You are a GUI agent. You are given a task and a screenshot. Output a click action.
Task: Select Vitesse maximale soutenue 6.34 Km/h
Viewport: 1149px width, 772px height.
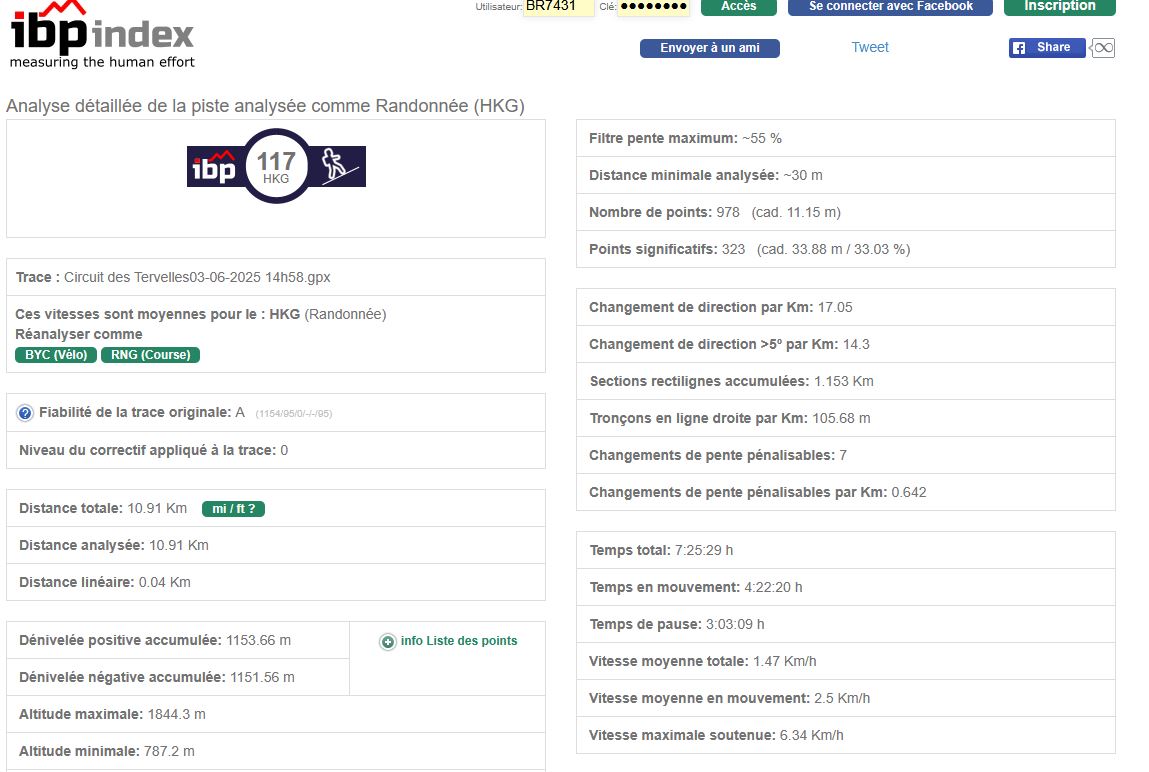pos(716,735)
